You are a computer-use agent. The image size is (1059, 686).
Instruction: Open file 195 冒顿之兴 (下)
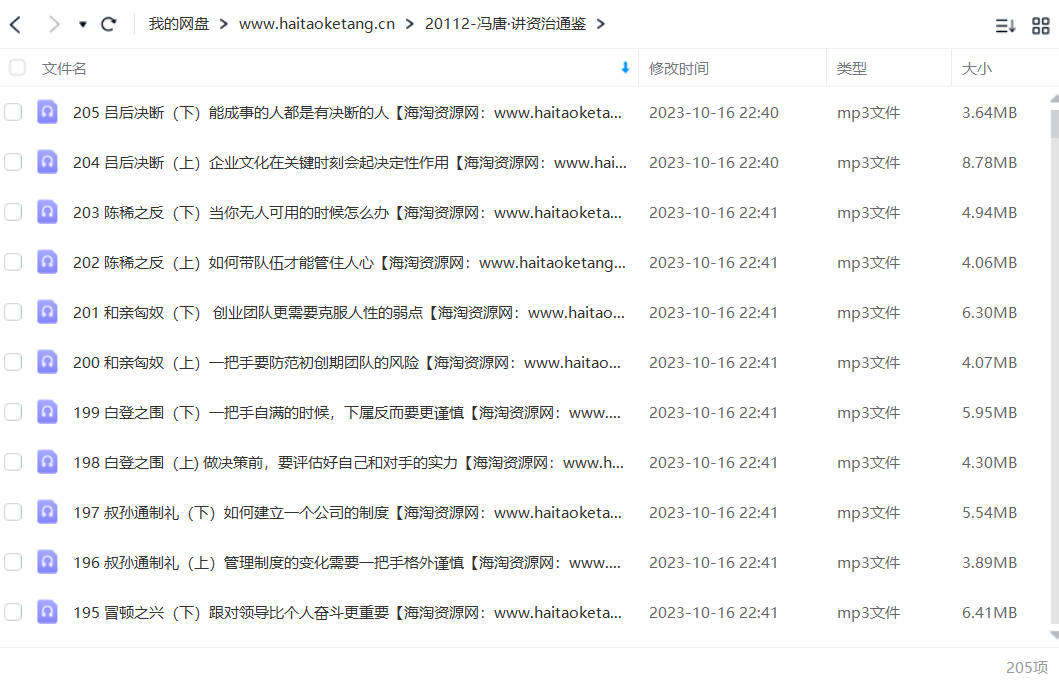tap(348, 612)
